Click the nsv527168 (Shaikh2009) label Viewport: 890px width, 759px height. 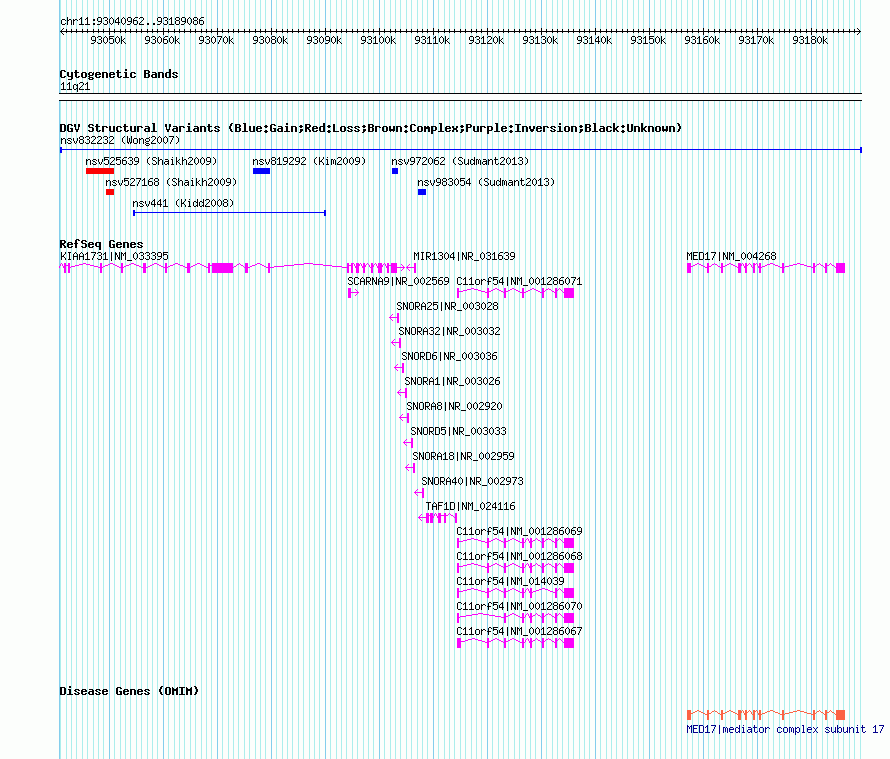click(x=171, y=182)
